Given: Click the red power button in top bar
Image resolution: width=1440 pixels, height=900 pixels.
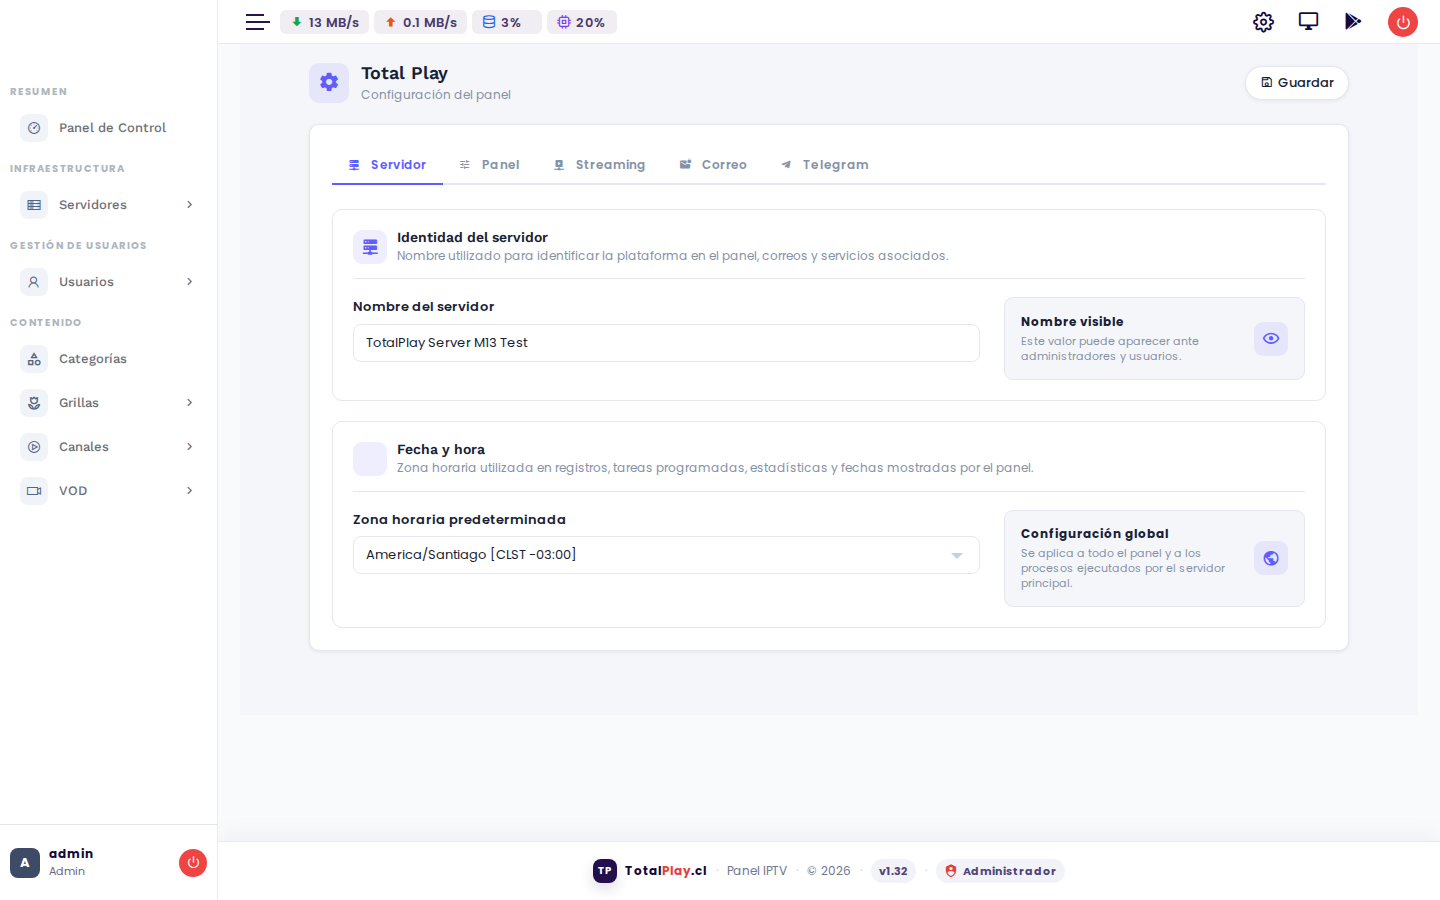Looking at the screenshot, I should [1403, 22].
